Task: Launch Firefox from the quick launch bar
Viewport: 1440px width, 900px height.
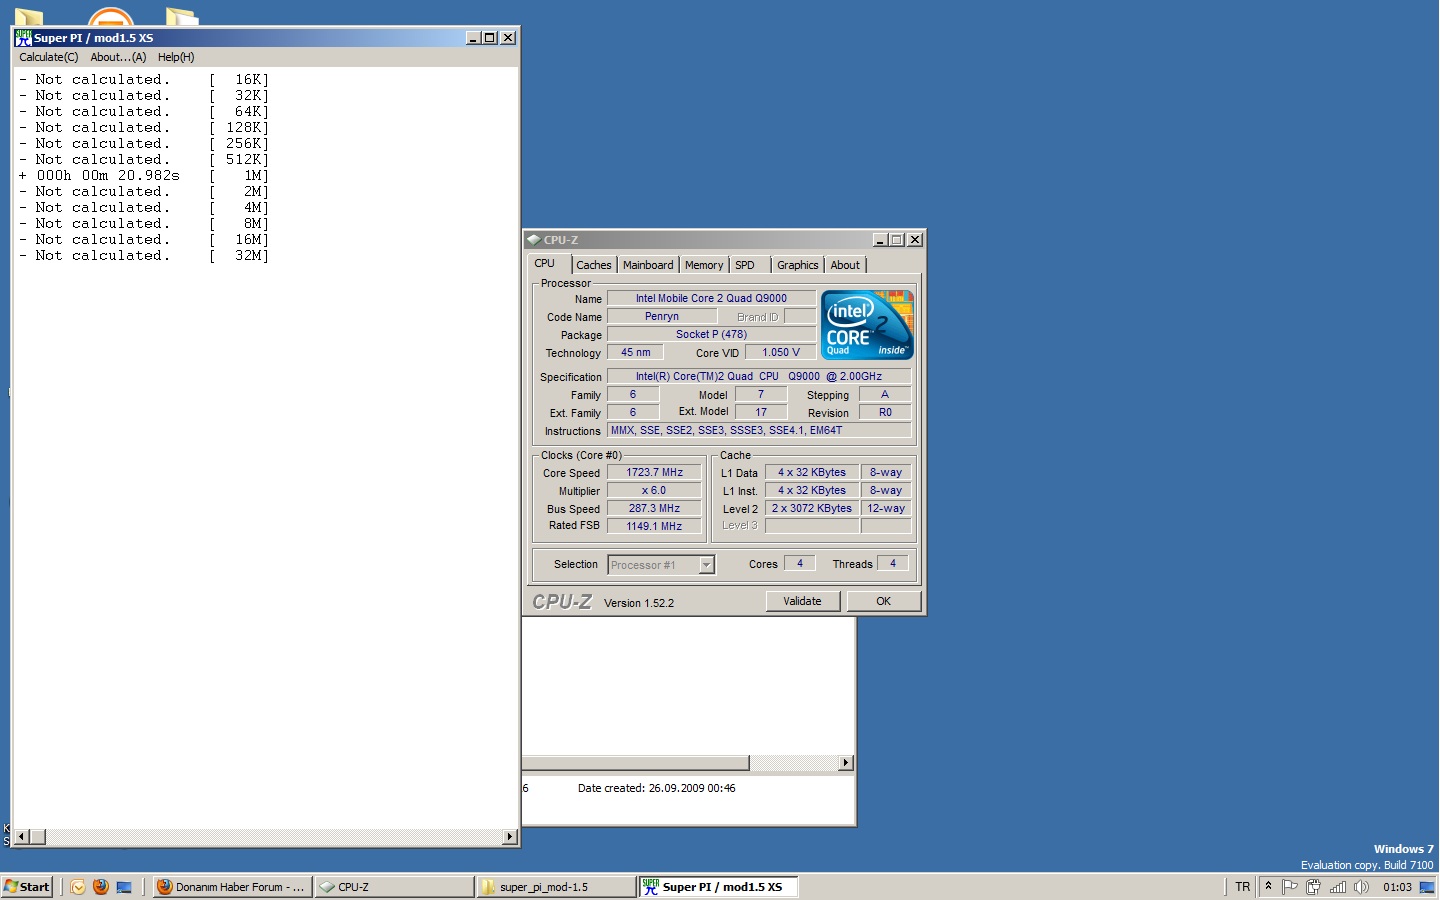Action: point(101,887)
